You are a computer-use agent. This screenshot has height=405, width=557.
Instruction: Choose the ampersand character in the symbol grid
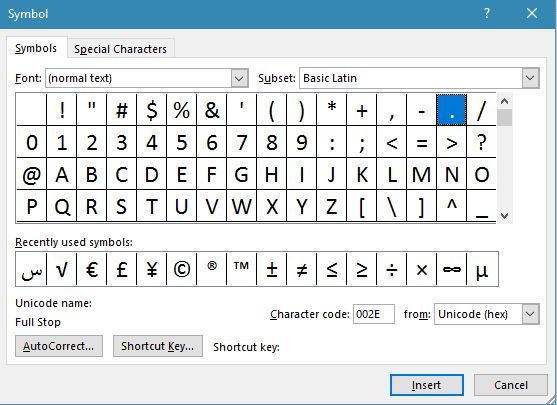(x=212, y=110)
